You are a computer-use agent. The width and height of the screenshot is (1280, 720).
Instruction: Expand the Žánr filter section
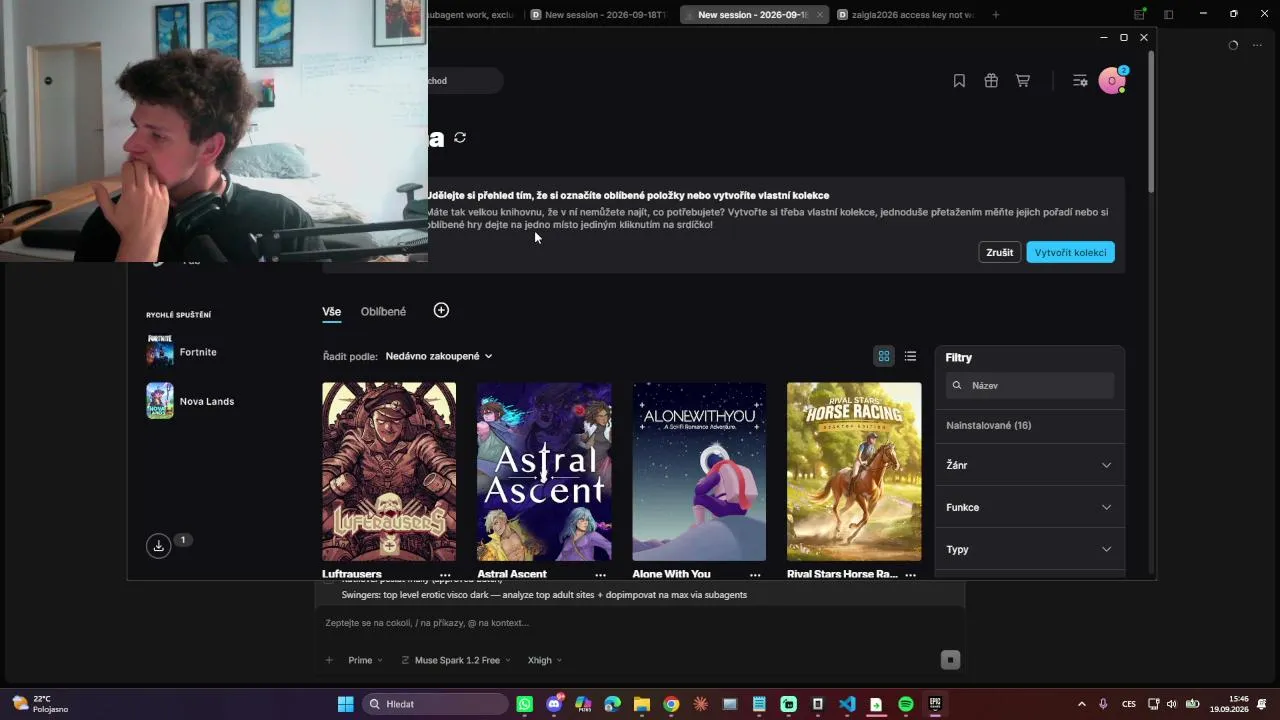click(x=1029, y=465)
